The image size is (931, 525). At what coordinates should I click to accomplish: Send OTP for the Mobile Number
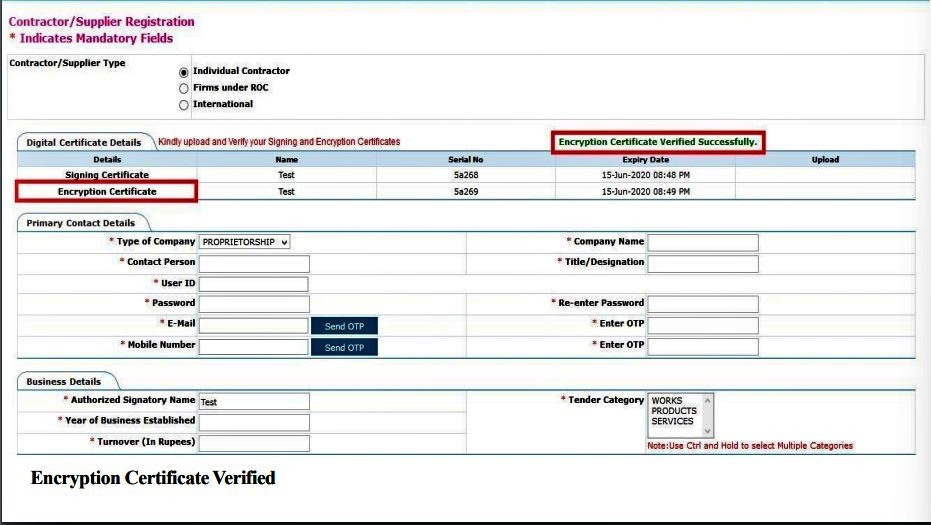(x=344, y=347)
